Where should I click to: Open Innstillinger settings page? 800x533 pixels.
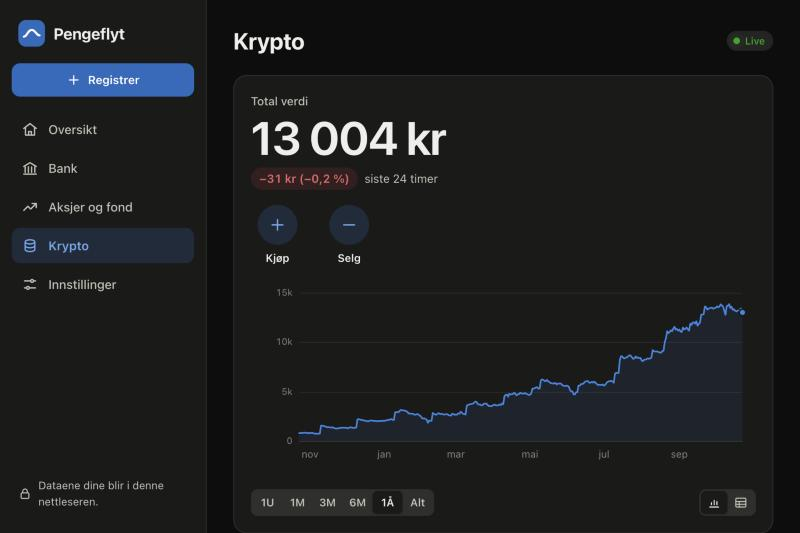click(x=103, y=285)
